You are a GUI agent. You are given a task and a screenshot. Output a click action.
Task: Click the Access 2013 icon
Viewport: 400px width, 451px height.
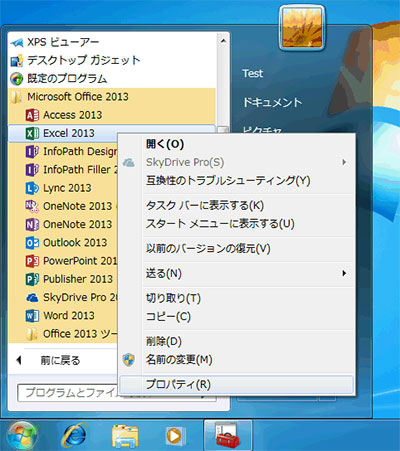point(32,115)
